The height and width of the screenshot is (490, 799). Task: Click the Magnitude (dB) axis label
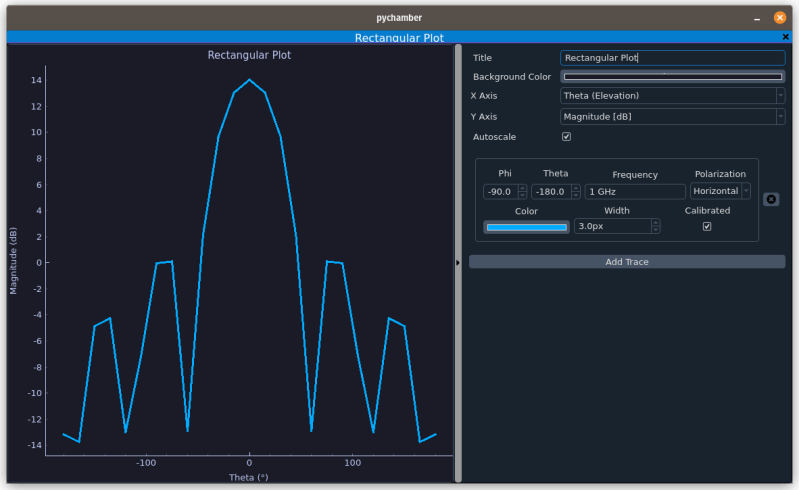click(x=13, y=261)
